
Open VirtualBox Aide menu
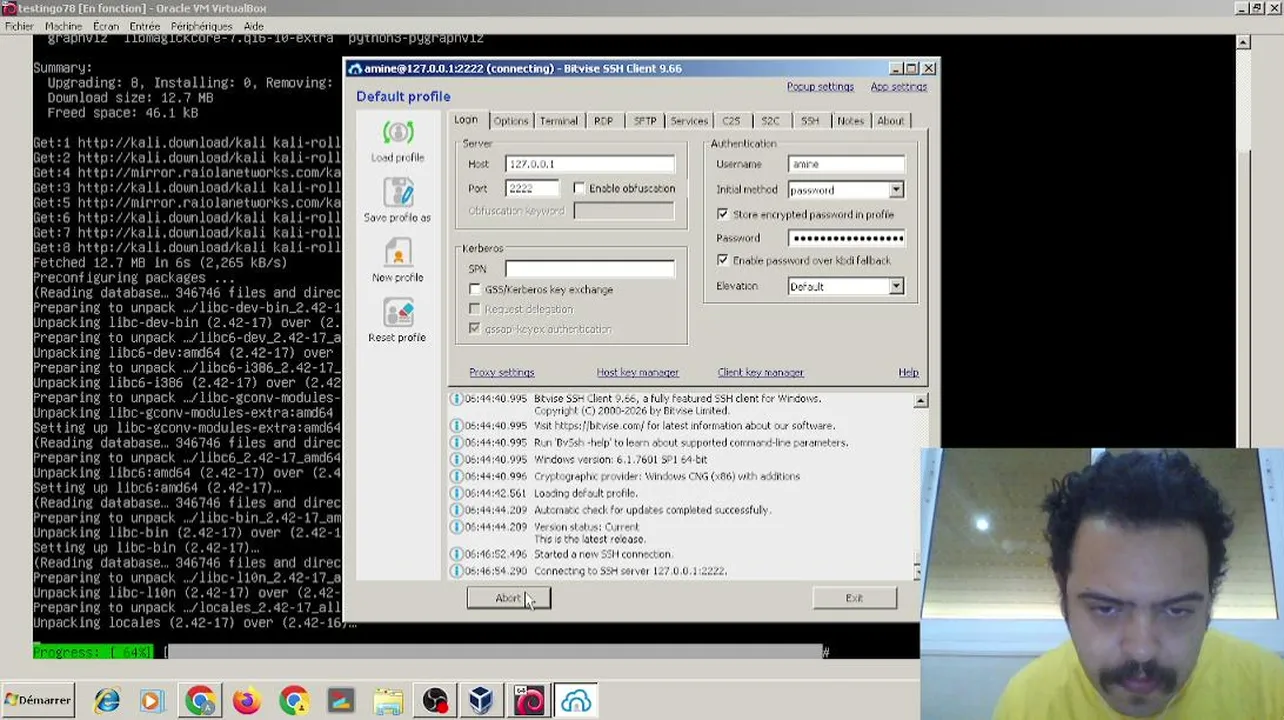[x=254, y=26]
